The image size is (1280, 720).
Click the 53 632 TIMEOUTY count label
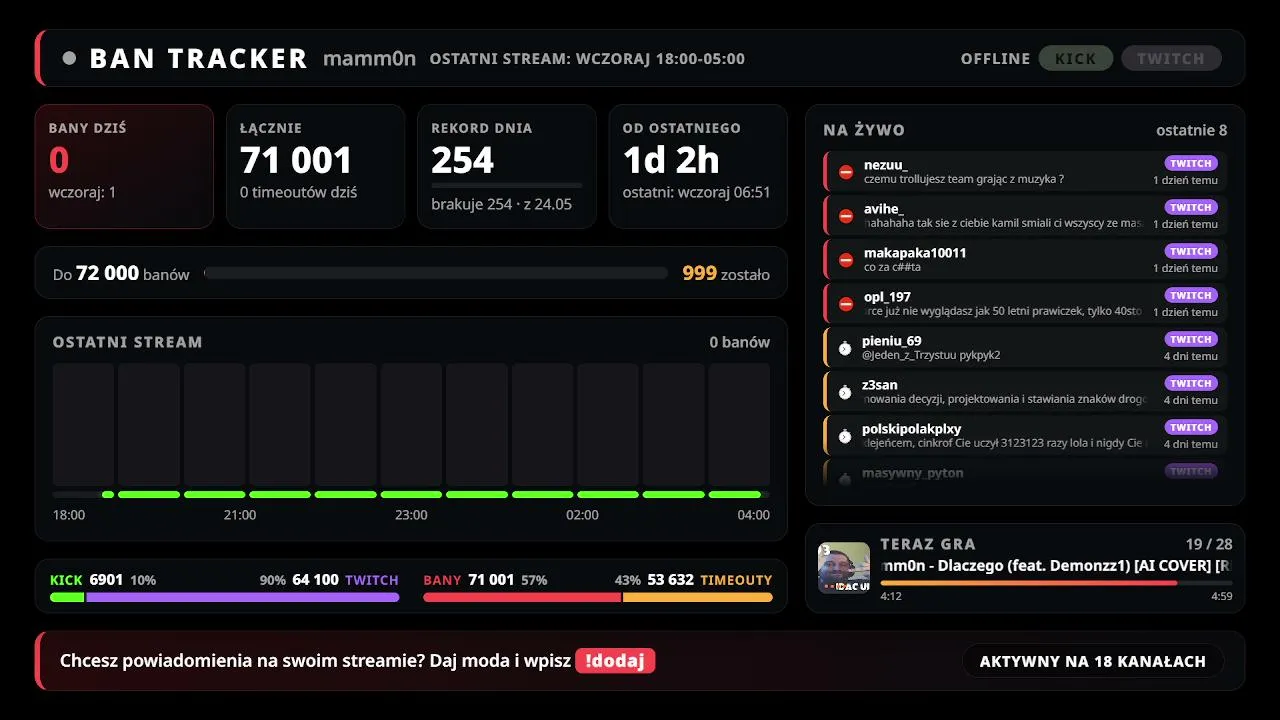pyautogui.click(x=710, y=580)
